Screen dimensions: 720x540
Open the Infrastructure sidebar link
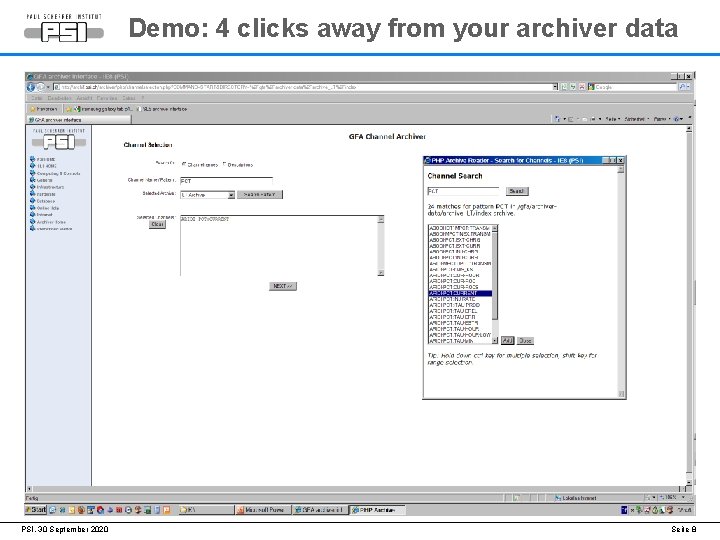(50, 187)
